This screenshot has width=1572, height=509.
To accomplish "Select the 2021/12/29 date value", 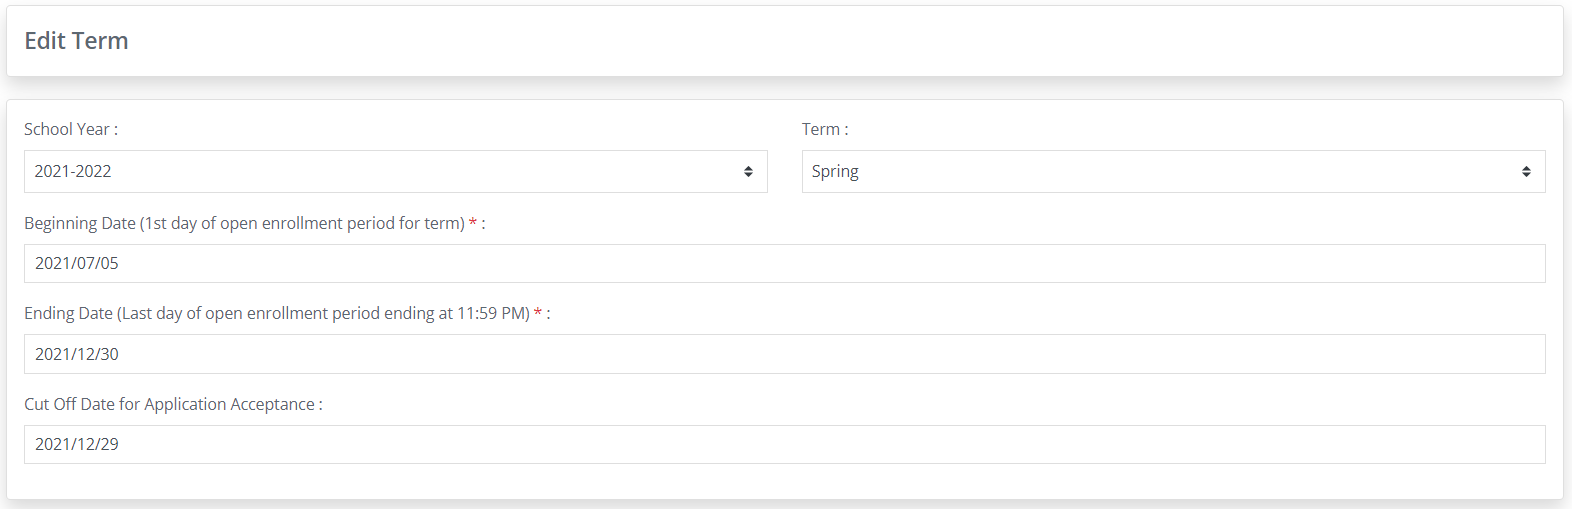I will pyautogui.click(x=77, y=445).
